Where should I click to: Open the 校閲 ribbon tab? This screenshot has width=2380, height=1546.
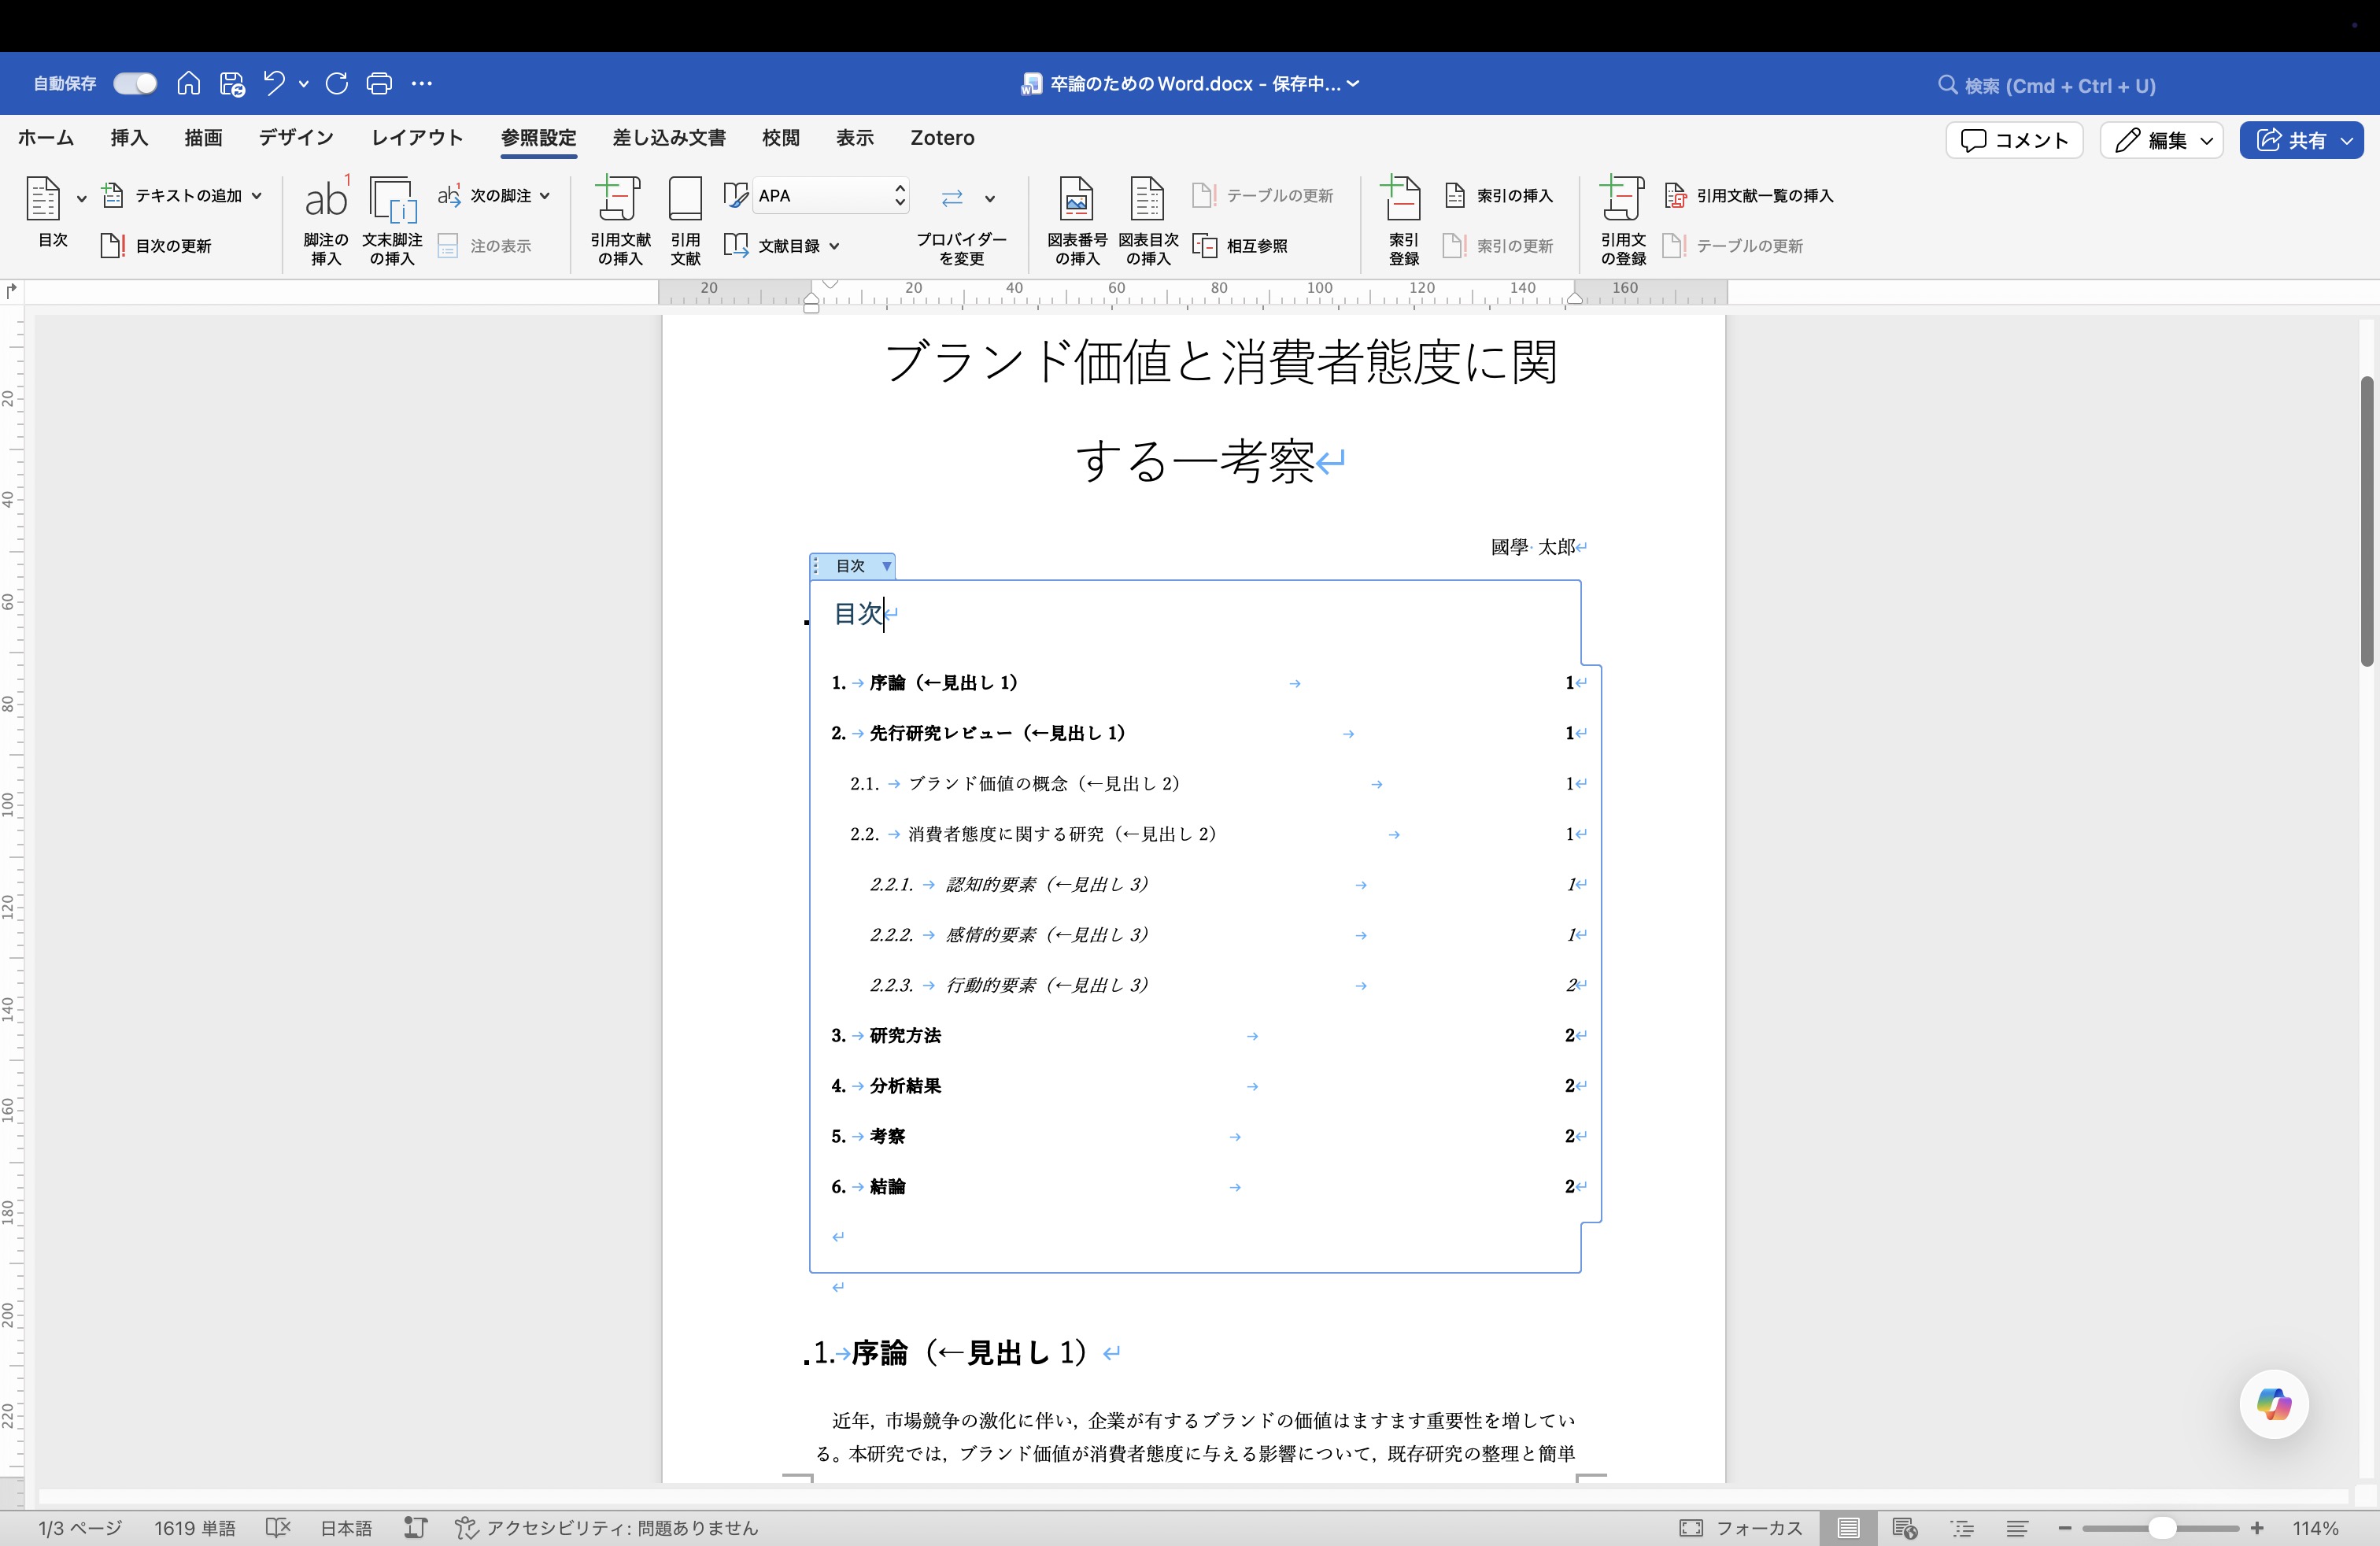(x=781, y=138)
